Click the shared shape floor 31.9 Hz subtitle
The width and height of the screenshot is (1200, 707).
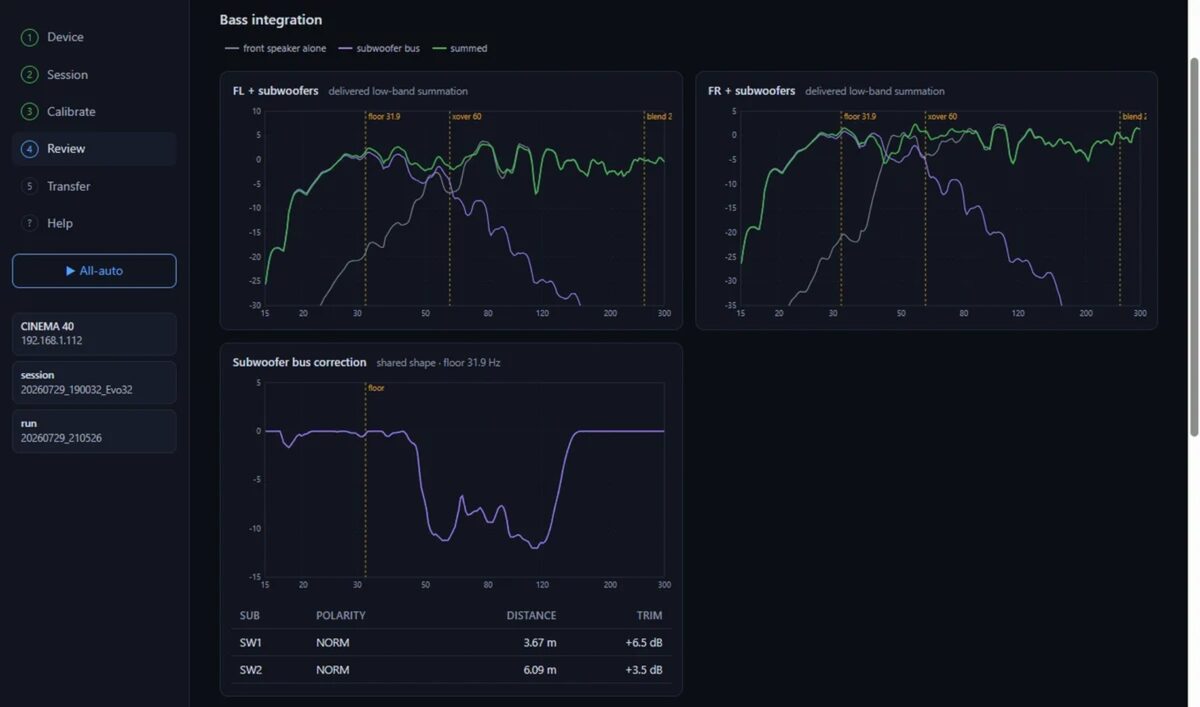coord(438,363)
